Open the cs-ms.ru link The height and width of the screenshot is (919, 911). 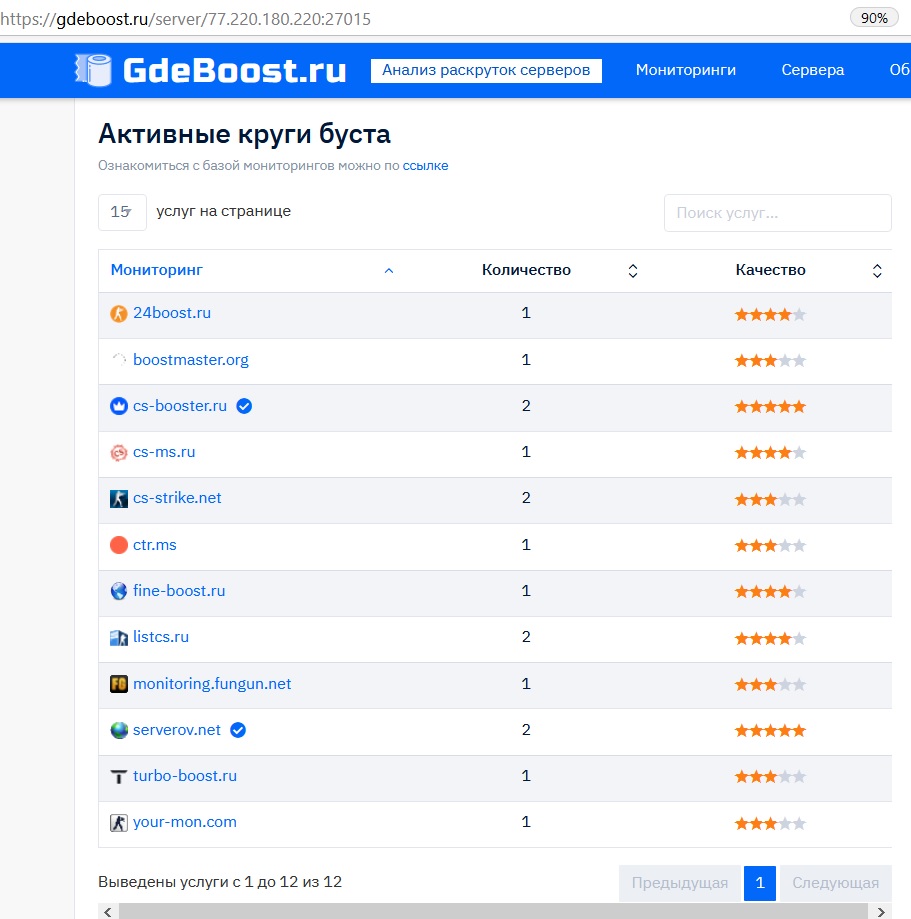(x=164, y=452)
